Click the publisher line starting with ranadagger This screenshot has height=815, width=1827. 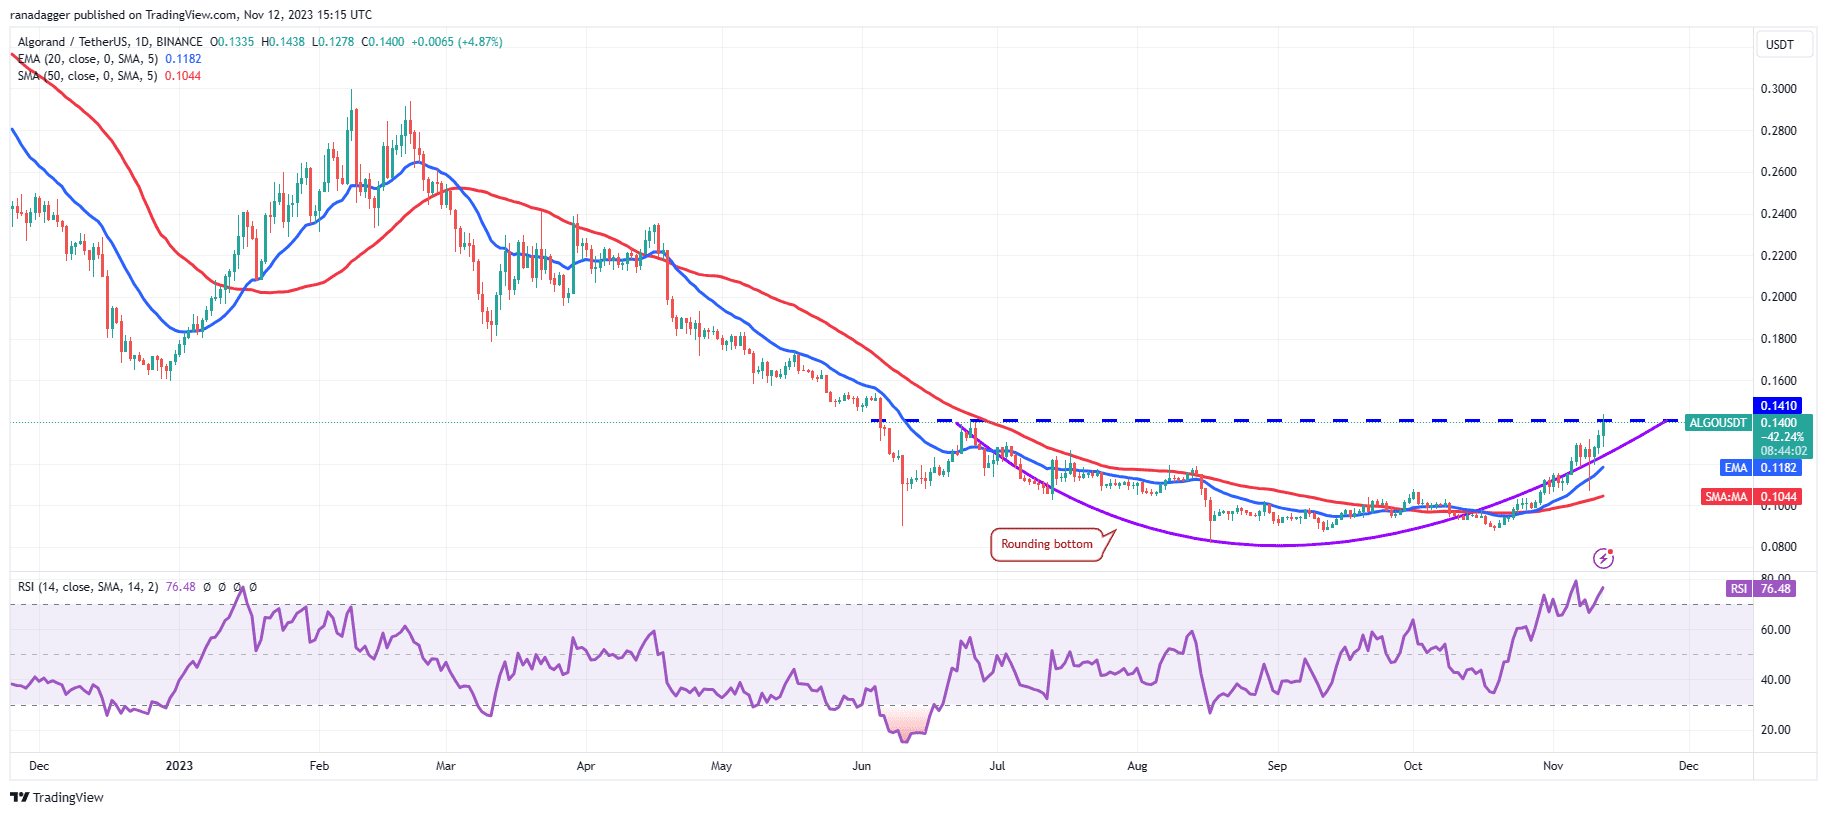(x=191, y=15)
